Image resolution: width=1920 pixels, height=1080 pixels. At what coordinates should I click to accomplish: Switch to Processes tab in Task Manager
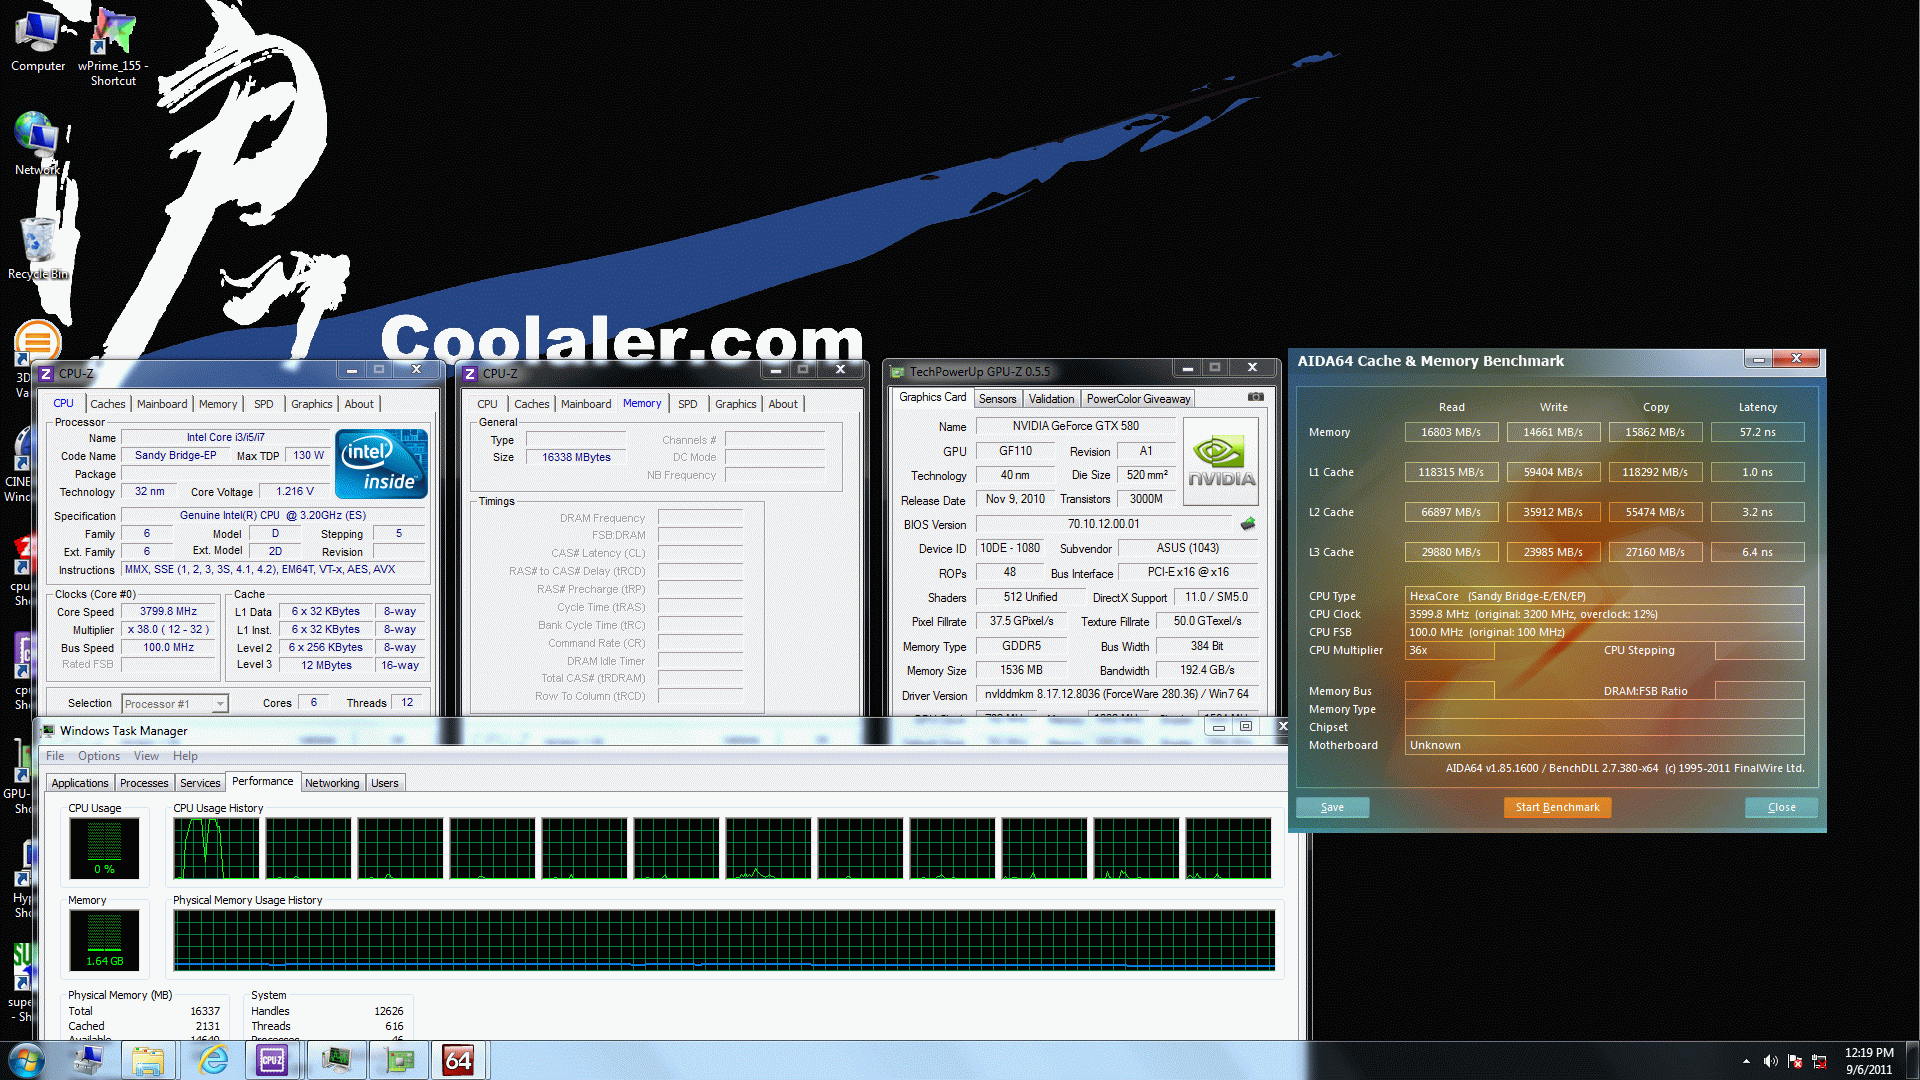(144, 783)
